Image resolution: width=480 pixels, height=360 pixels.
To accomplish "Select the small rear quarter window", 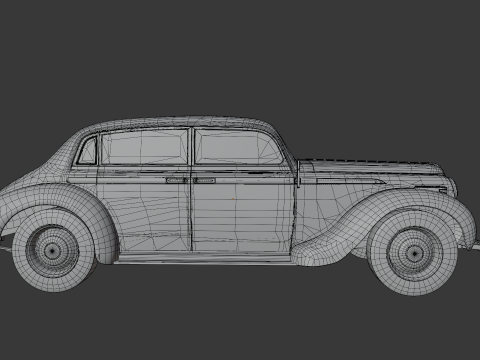I will point(88,152).
